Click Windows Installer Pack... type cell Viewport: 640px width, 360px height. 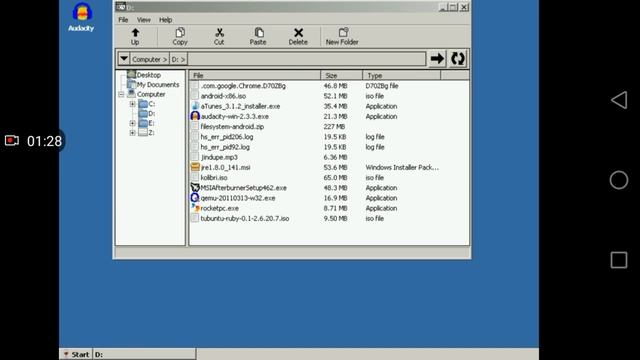click(x=402, y=167)
